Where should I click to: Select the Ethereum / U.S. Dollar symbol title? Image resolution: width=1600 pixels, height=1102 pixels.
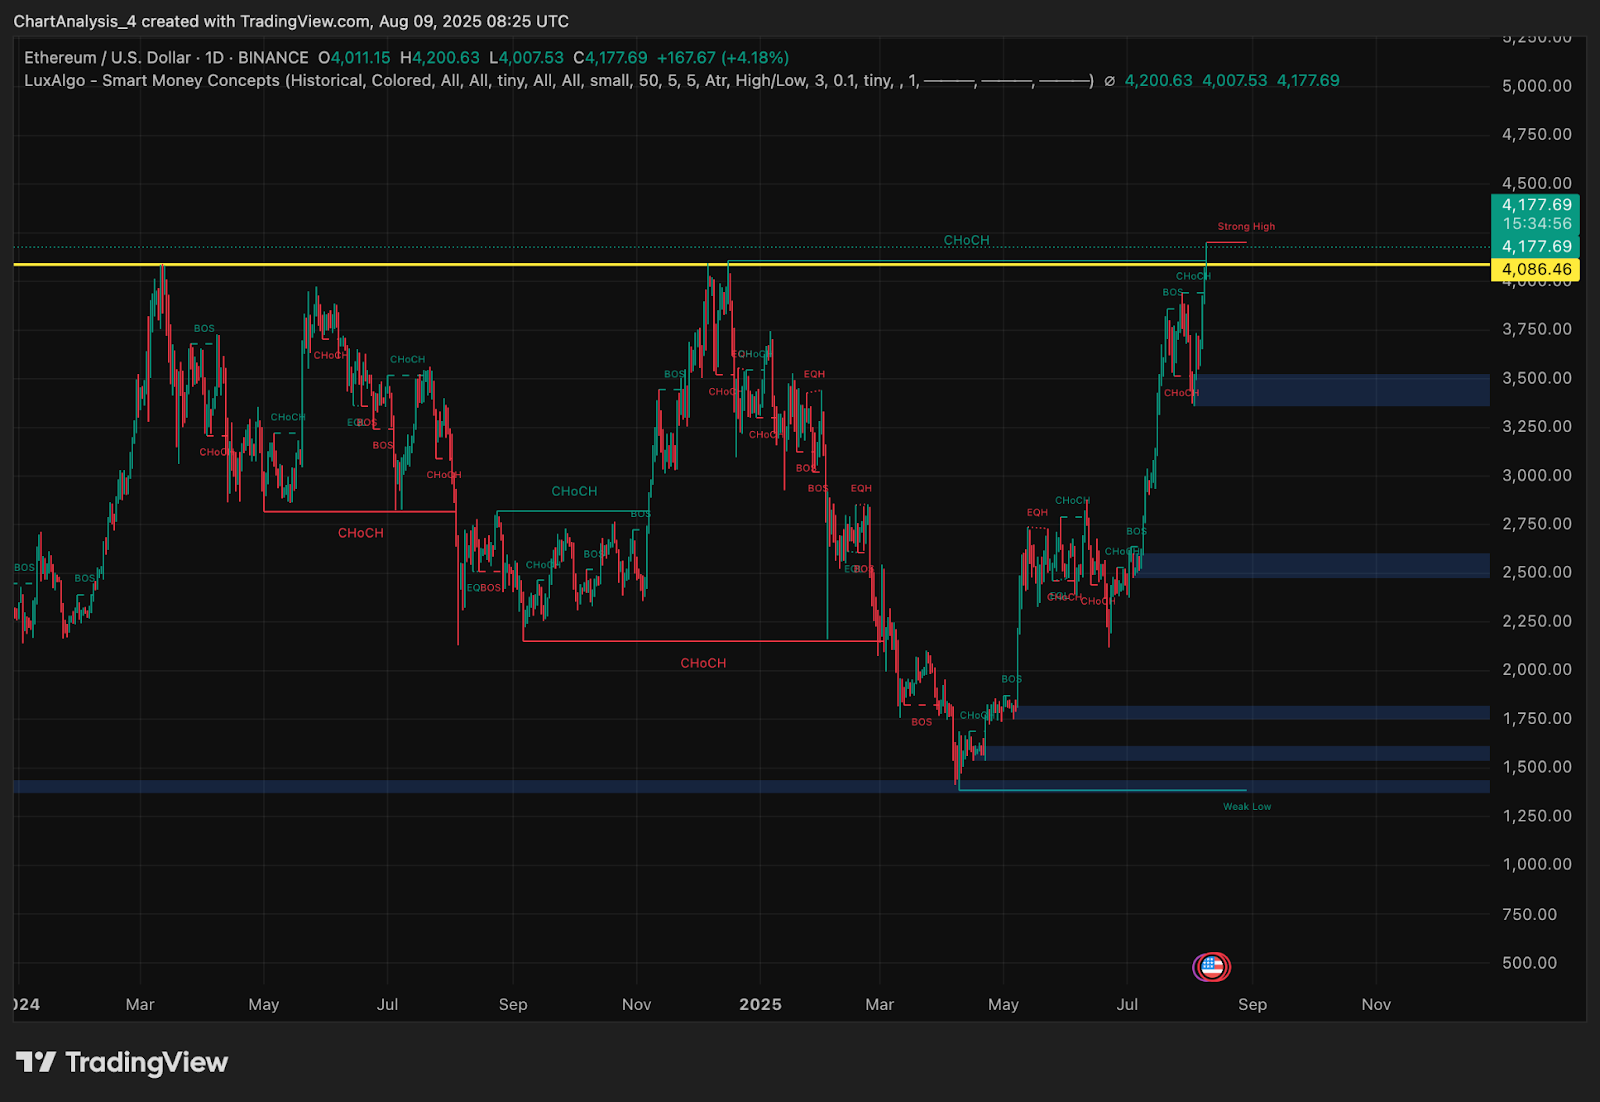click(107, 58)
